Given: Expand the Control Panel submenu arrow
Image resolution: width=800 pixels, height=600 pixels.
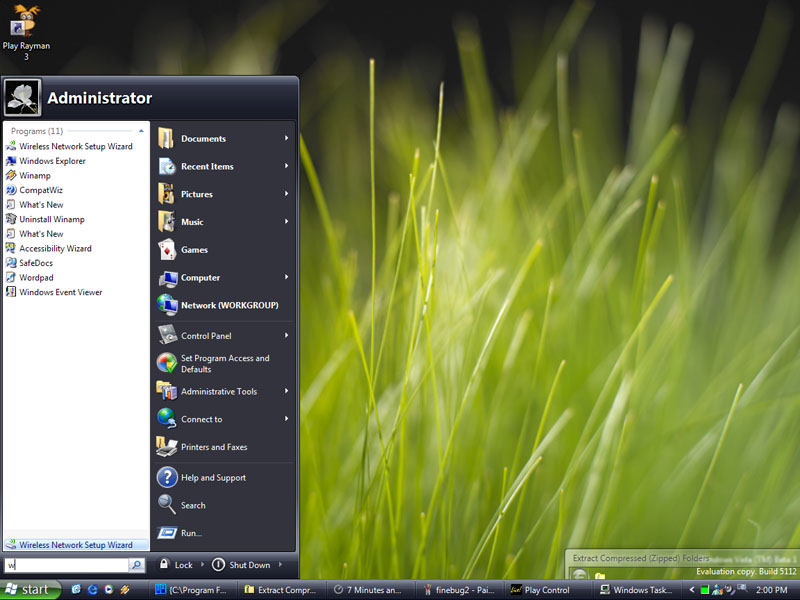Looking at the screenshot, I should point(286,335).
